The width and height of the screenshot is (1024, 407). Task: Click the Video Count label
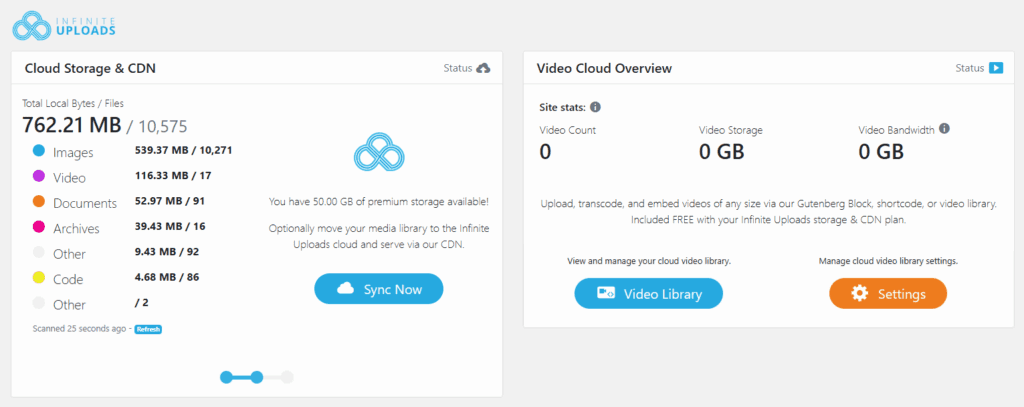[x=568, y=130]
